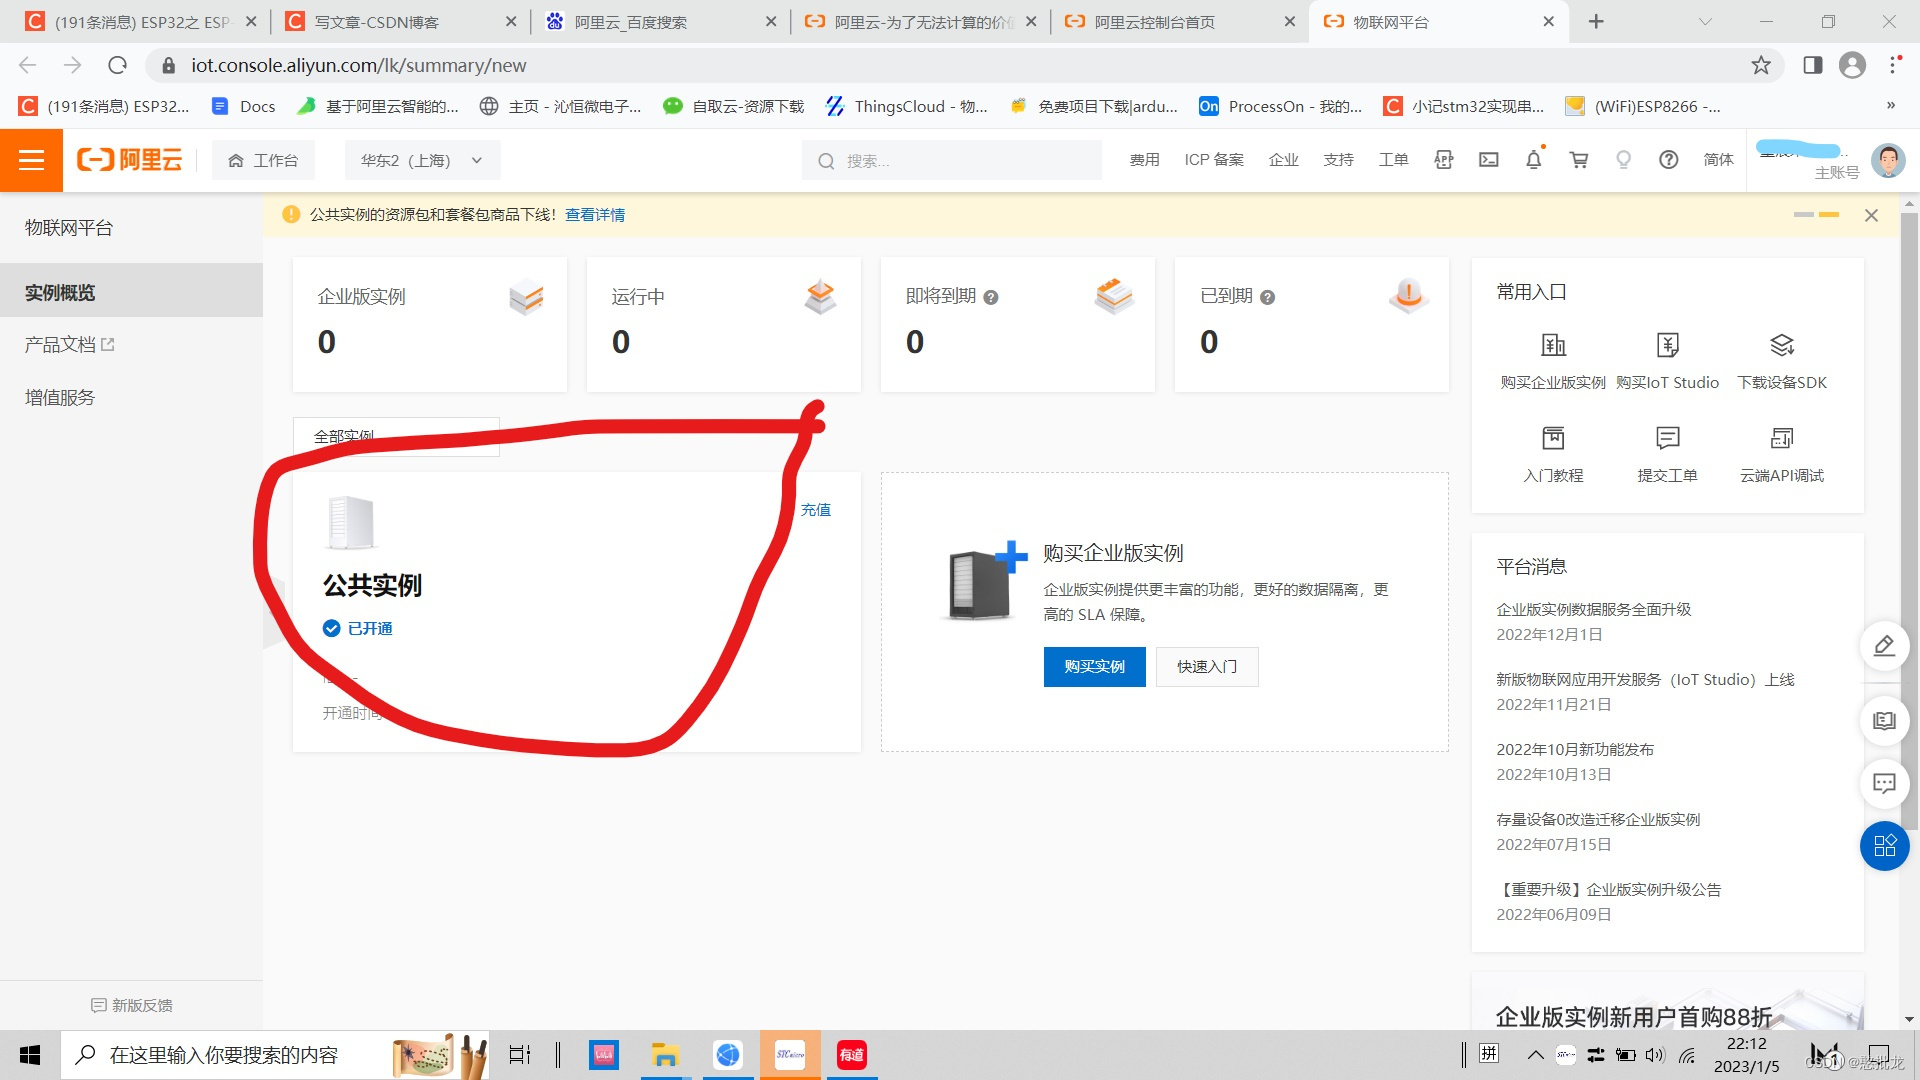Image resolution: width=1920 pixels, height=1080 pixels.
Task: Open the 充值 link on 公共实例 card
Action: [816, 509]
